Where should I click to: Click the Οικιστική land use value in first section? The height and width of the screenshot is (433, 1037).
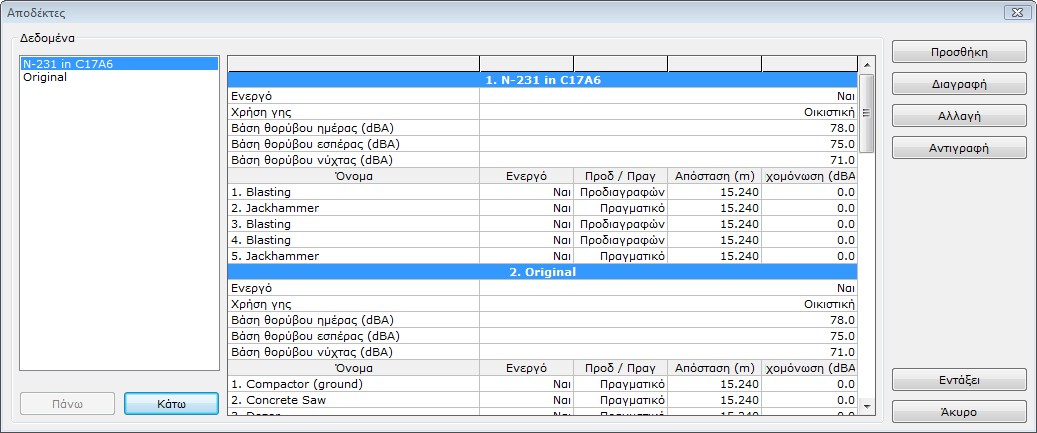pyautogui.click(x=828, y=112)
